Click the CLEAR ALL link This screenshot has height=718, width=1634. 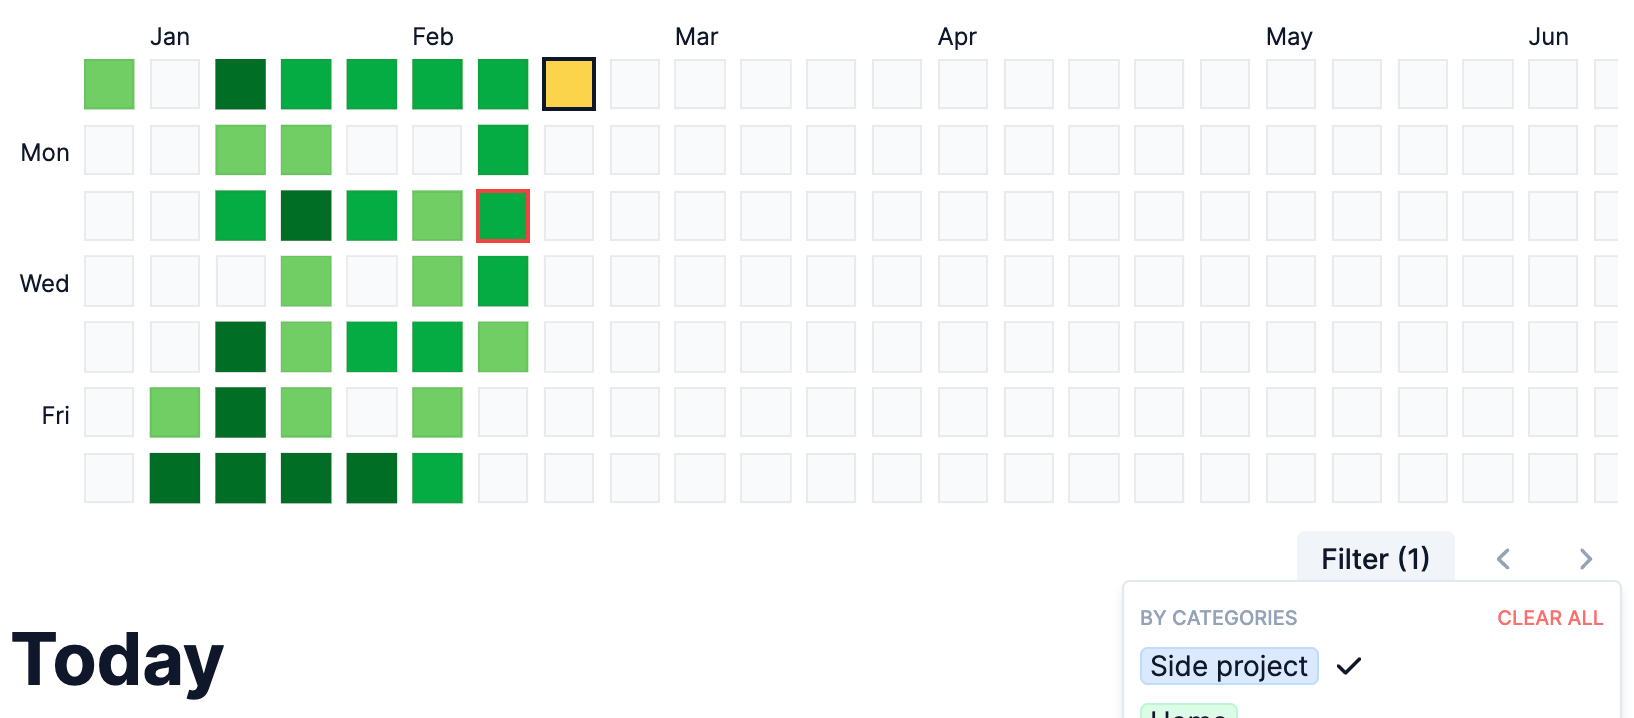click(1549, 618)
